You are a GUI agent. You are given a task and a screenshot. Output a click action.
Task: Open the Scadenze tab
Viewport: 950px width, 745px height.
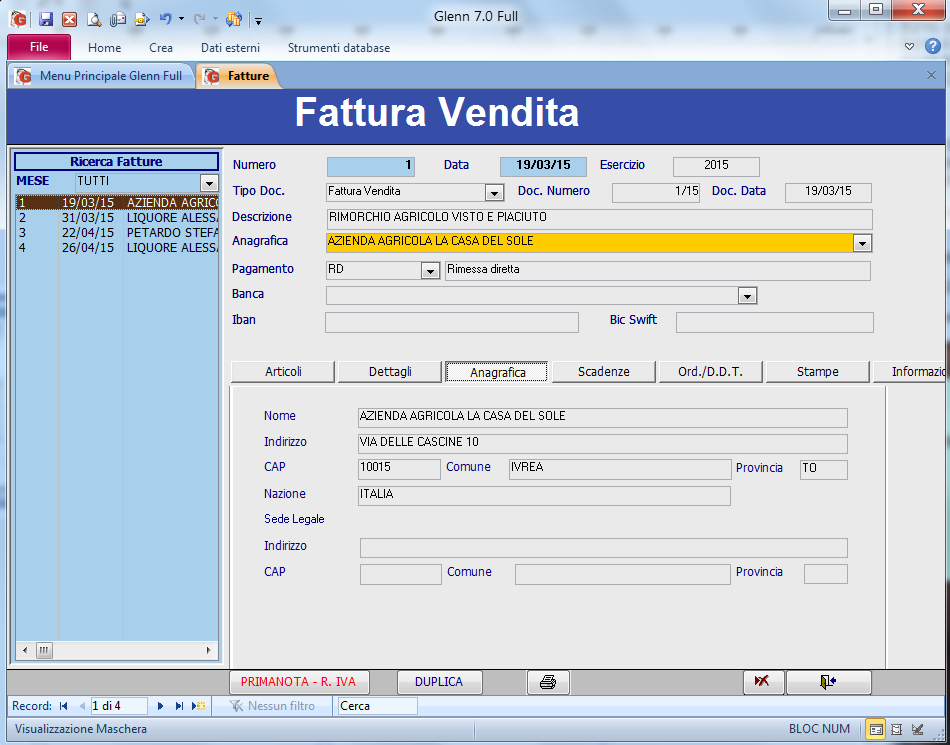click(x=603, y=372)
